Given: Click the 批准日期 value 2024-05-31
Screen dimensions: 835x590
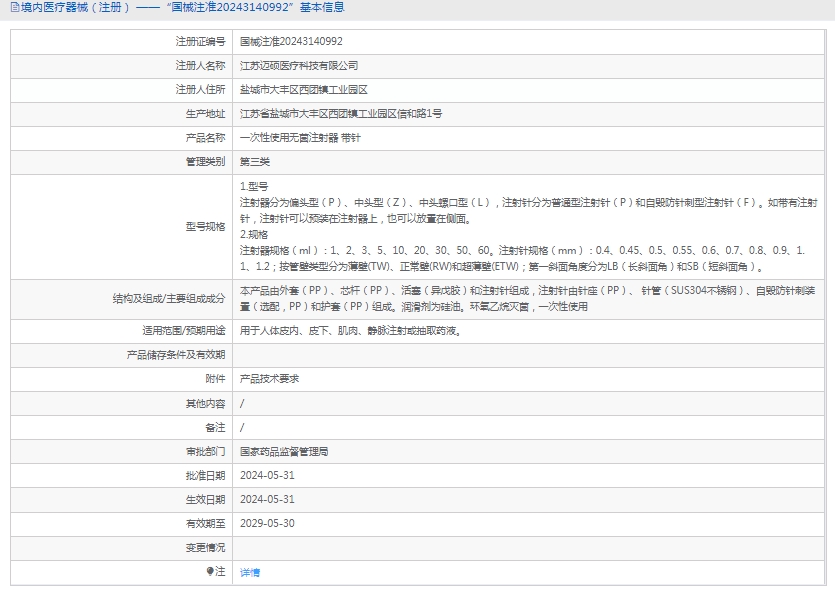Looking at the screenshot, I should [267, 476].
